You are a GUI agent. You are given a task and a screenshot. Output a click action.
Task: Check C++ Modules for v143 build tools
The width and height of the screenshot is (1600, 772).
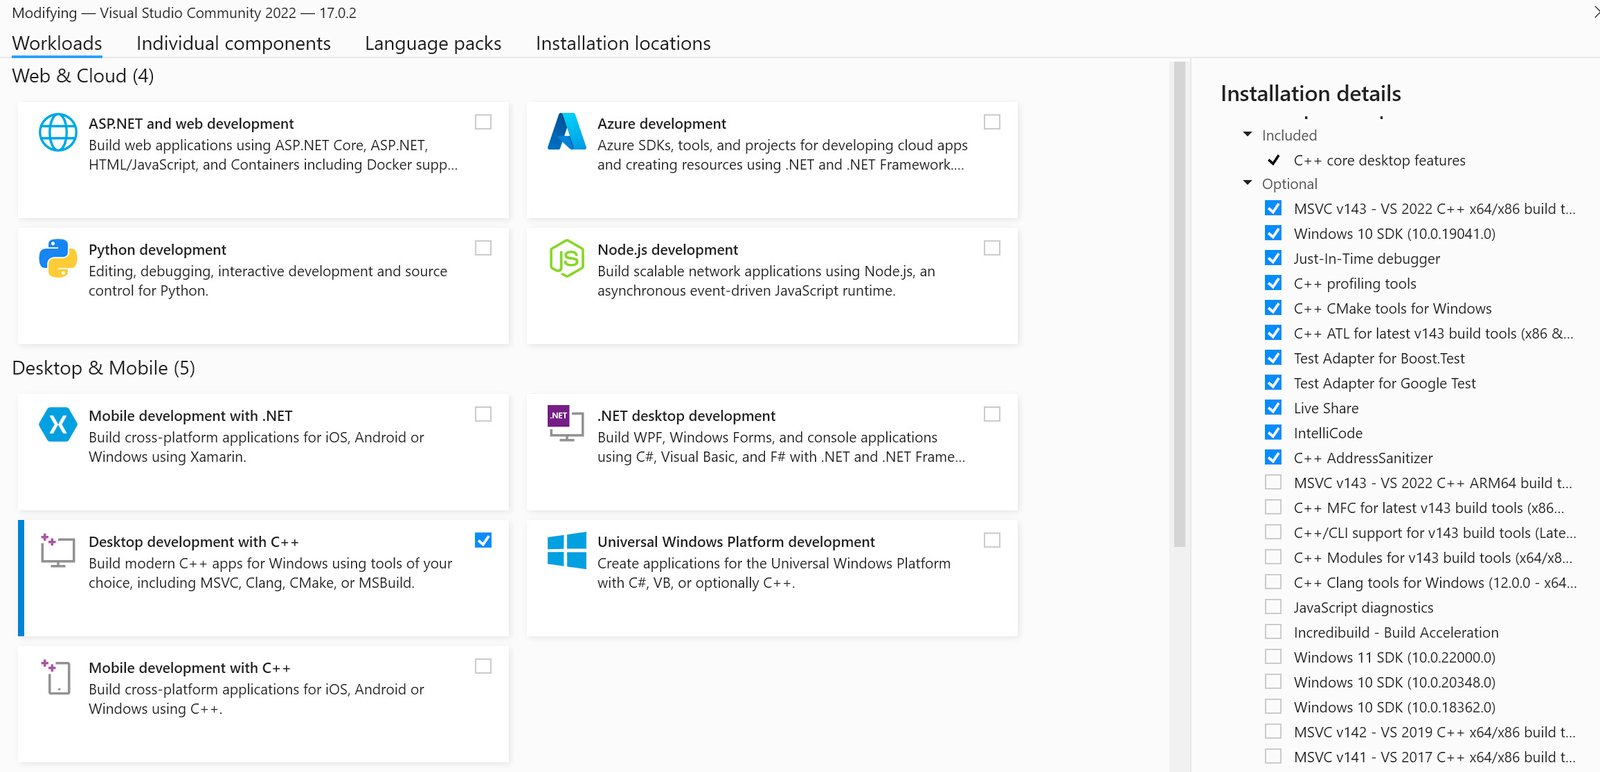click(x=1273, y=557)
